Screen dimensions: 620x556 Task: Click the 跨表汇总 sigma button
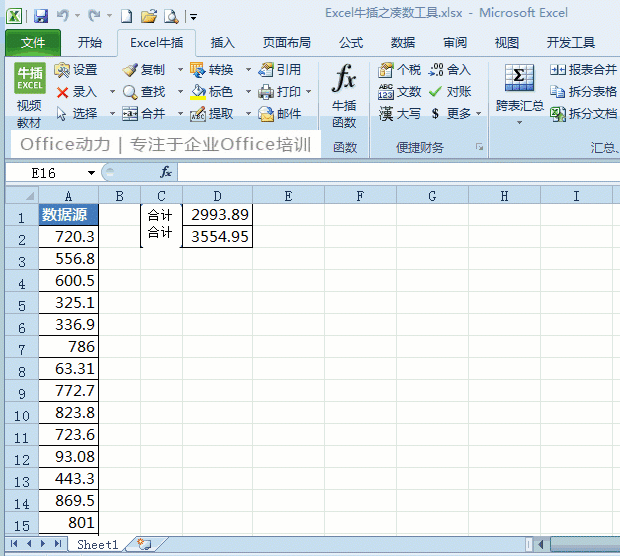pos(520,95)
